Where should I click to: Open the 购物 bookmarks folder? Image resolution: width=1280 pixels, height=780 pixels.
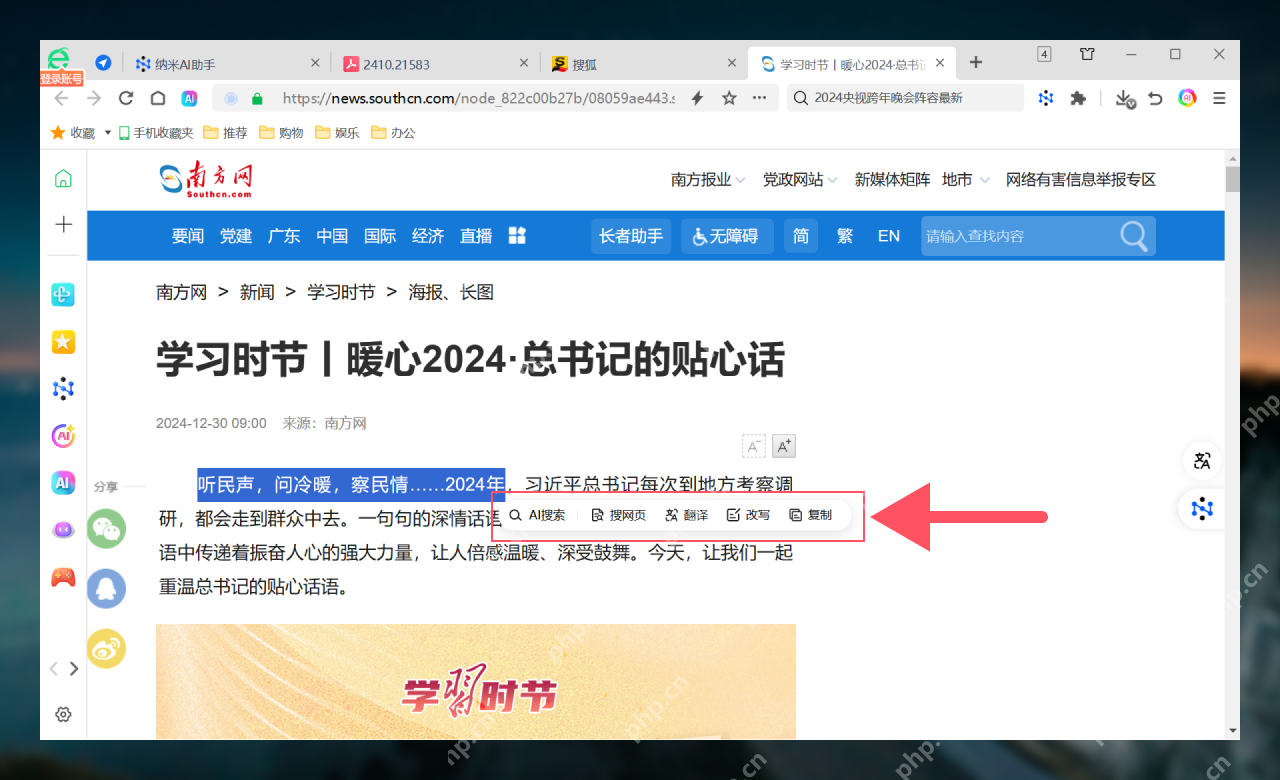click(282, 132)
